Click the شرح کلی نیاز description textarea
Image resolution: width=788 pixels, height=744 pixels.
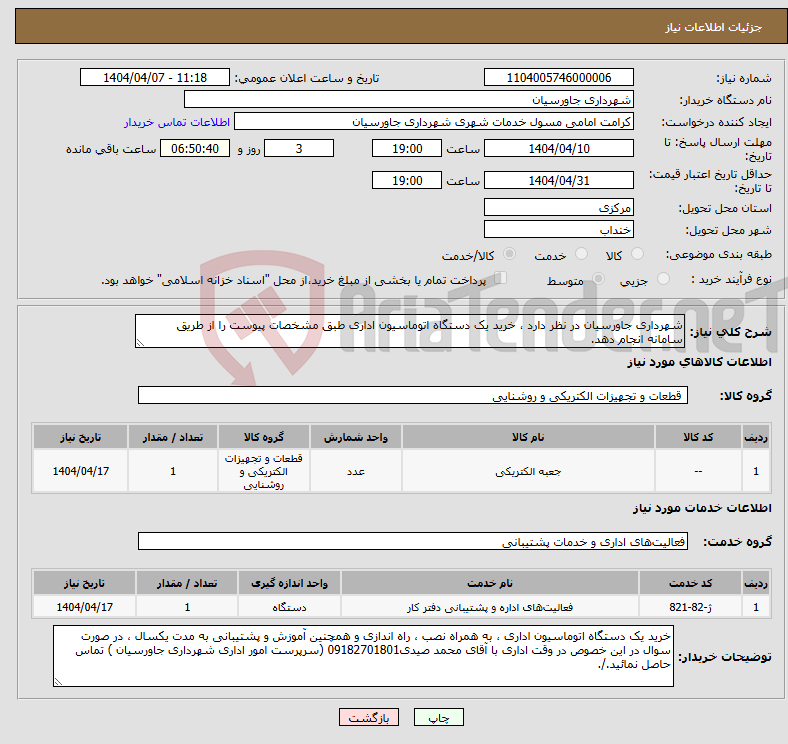[x=410, y=331]
